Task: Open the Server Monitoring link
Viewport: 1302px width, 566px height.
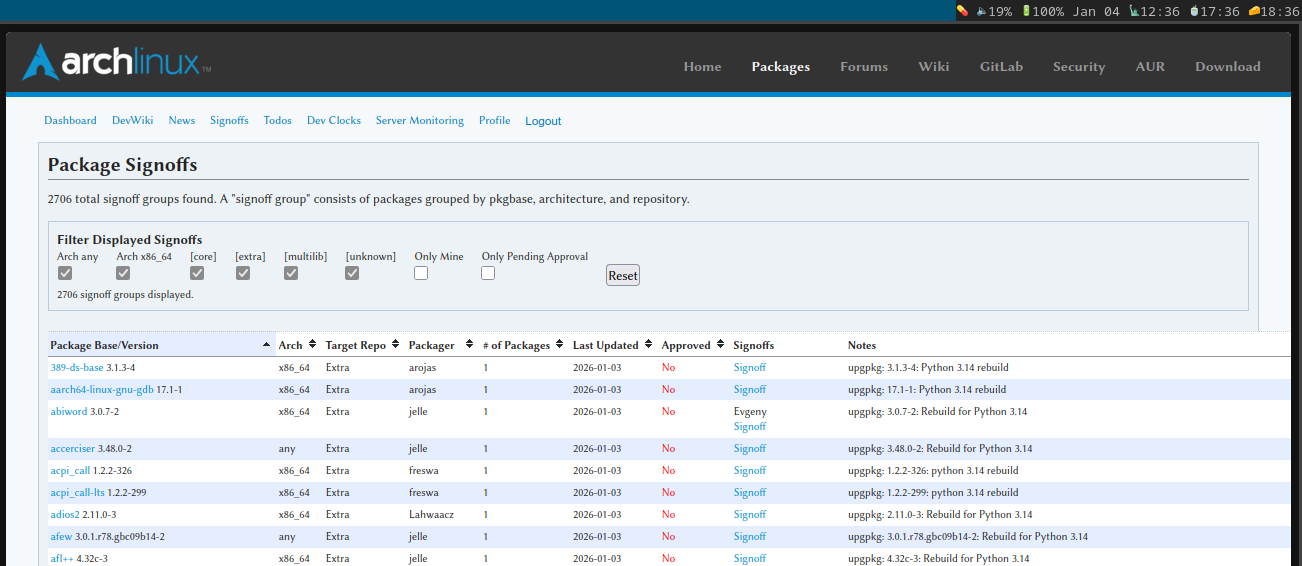Action: tap(419, 121)
